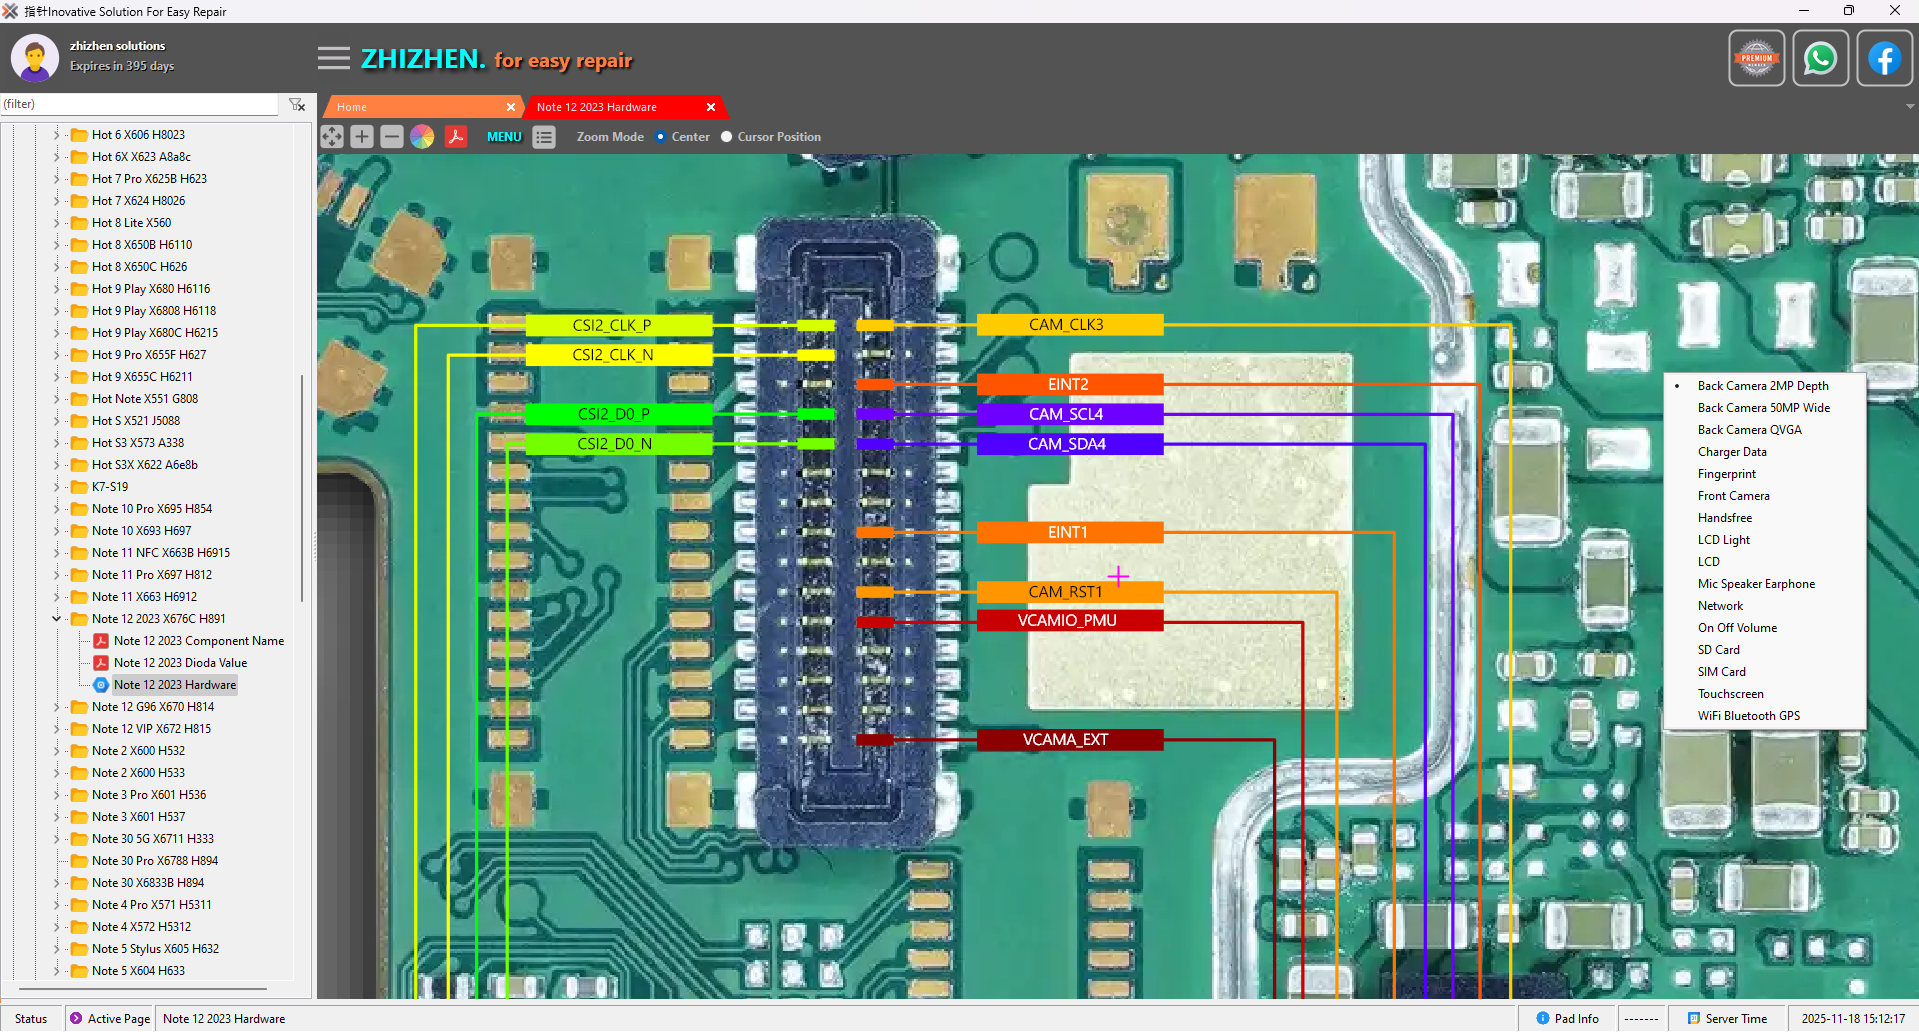
Task: Click the Pad Info icon in status bar
Action: [x=1543, y=1019]
